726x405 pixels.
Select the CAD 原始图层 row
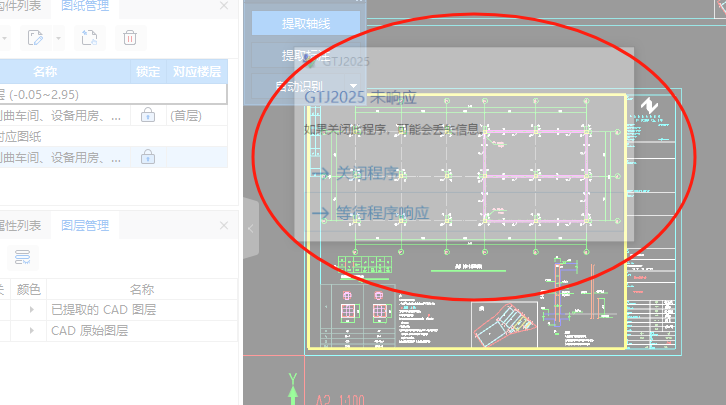click(x=119, y=331)
